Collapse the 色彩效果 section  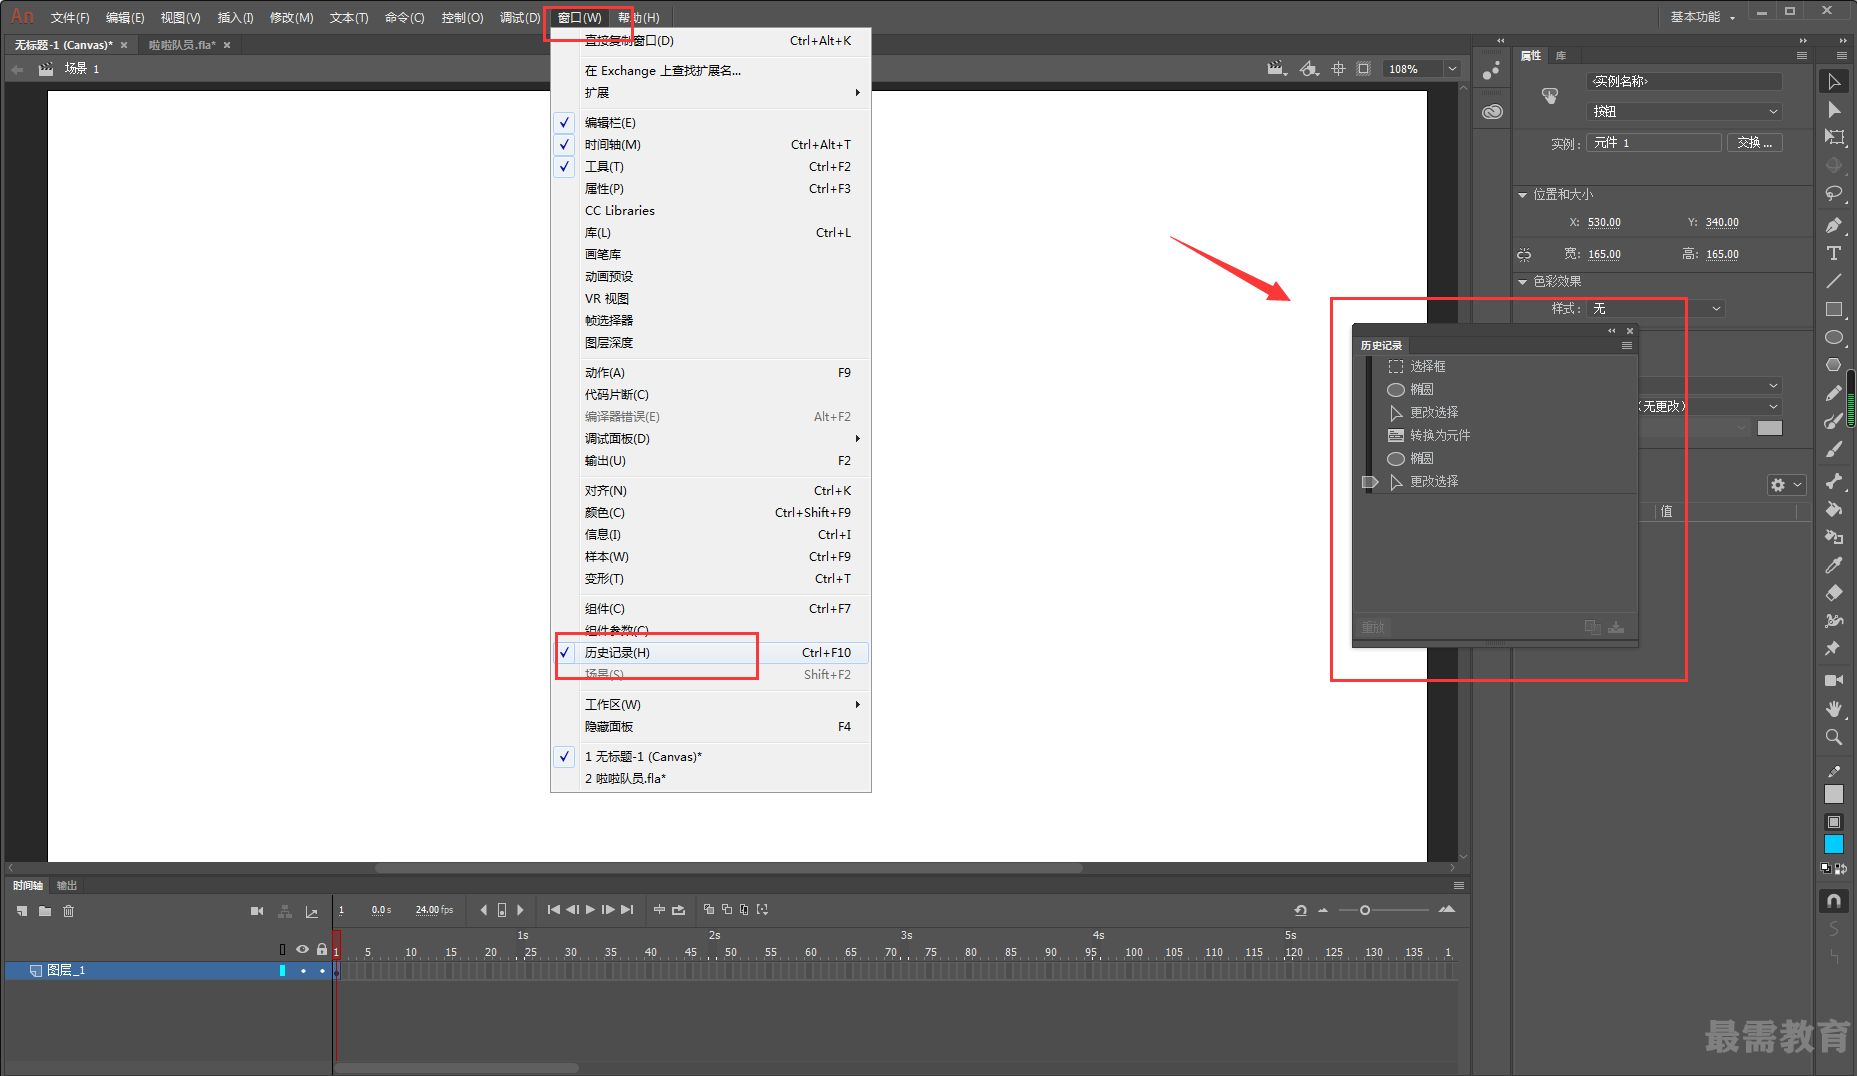pos(1523,282)
